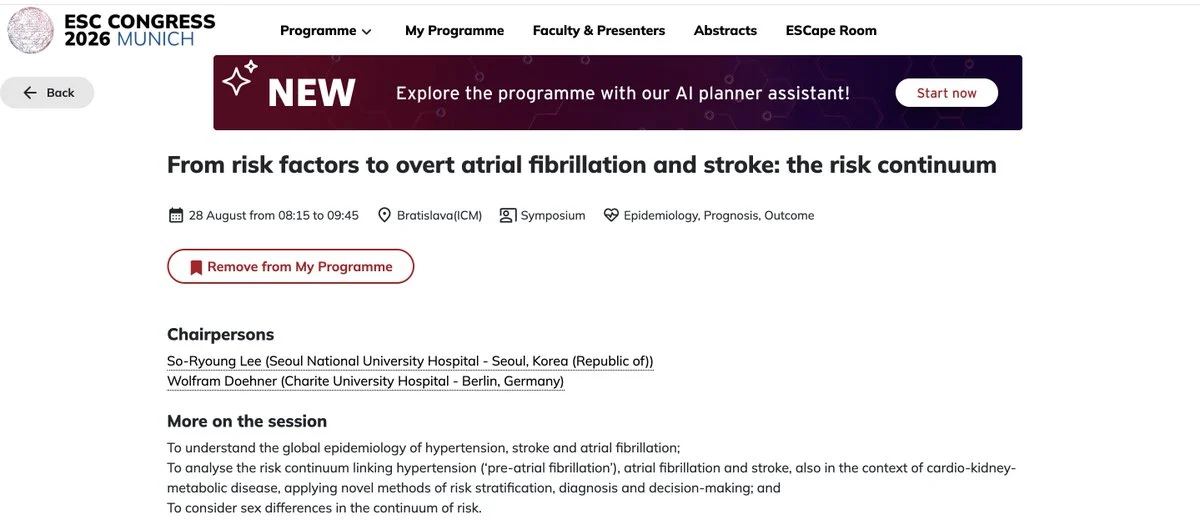Click Start now for AI planner
Screen dimensions: 1200x520
tap(947, 93)
